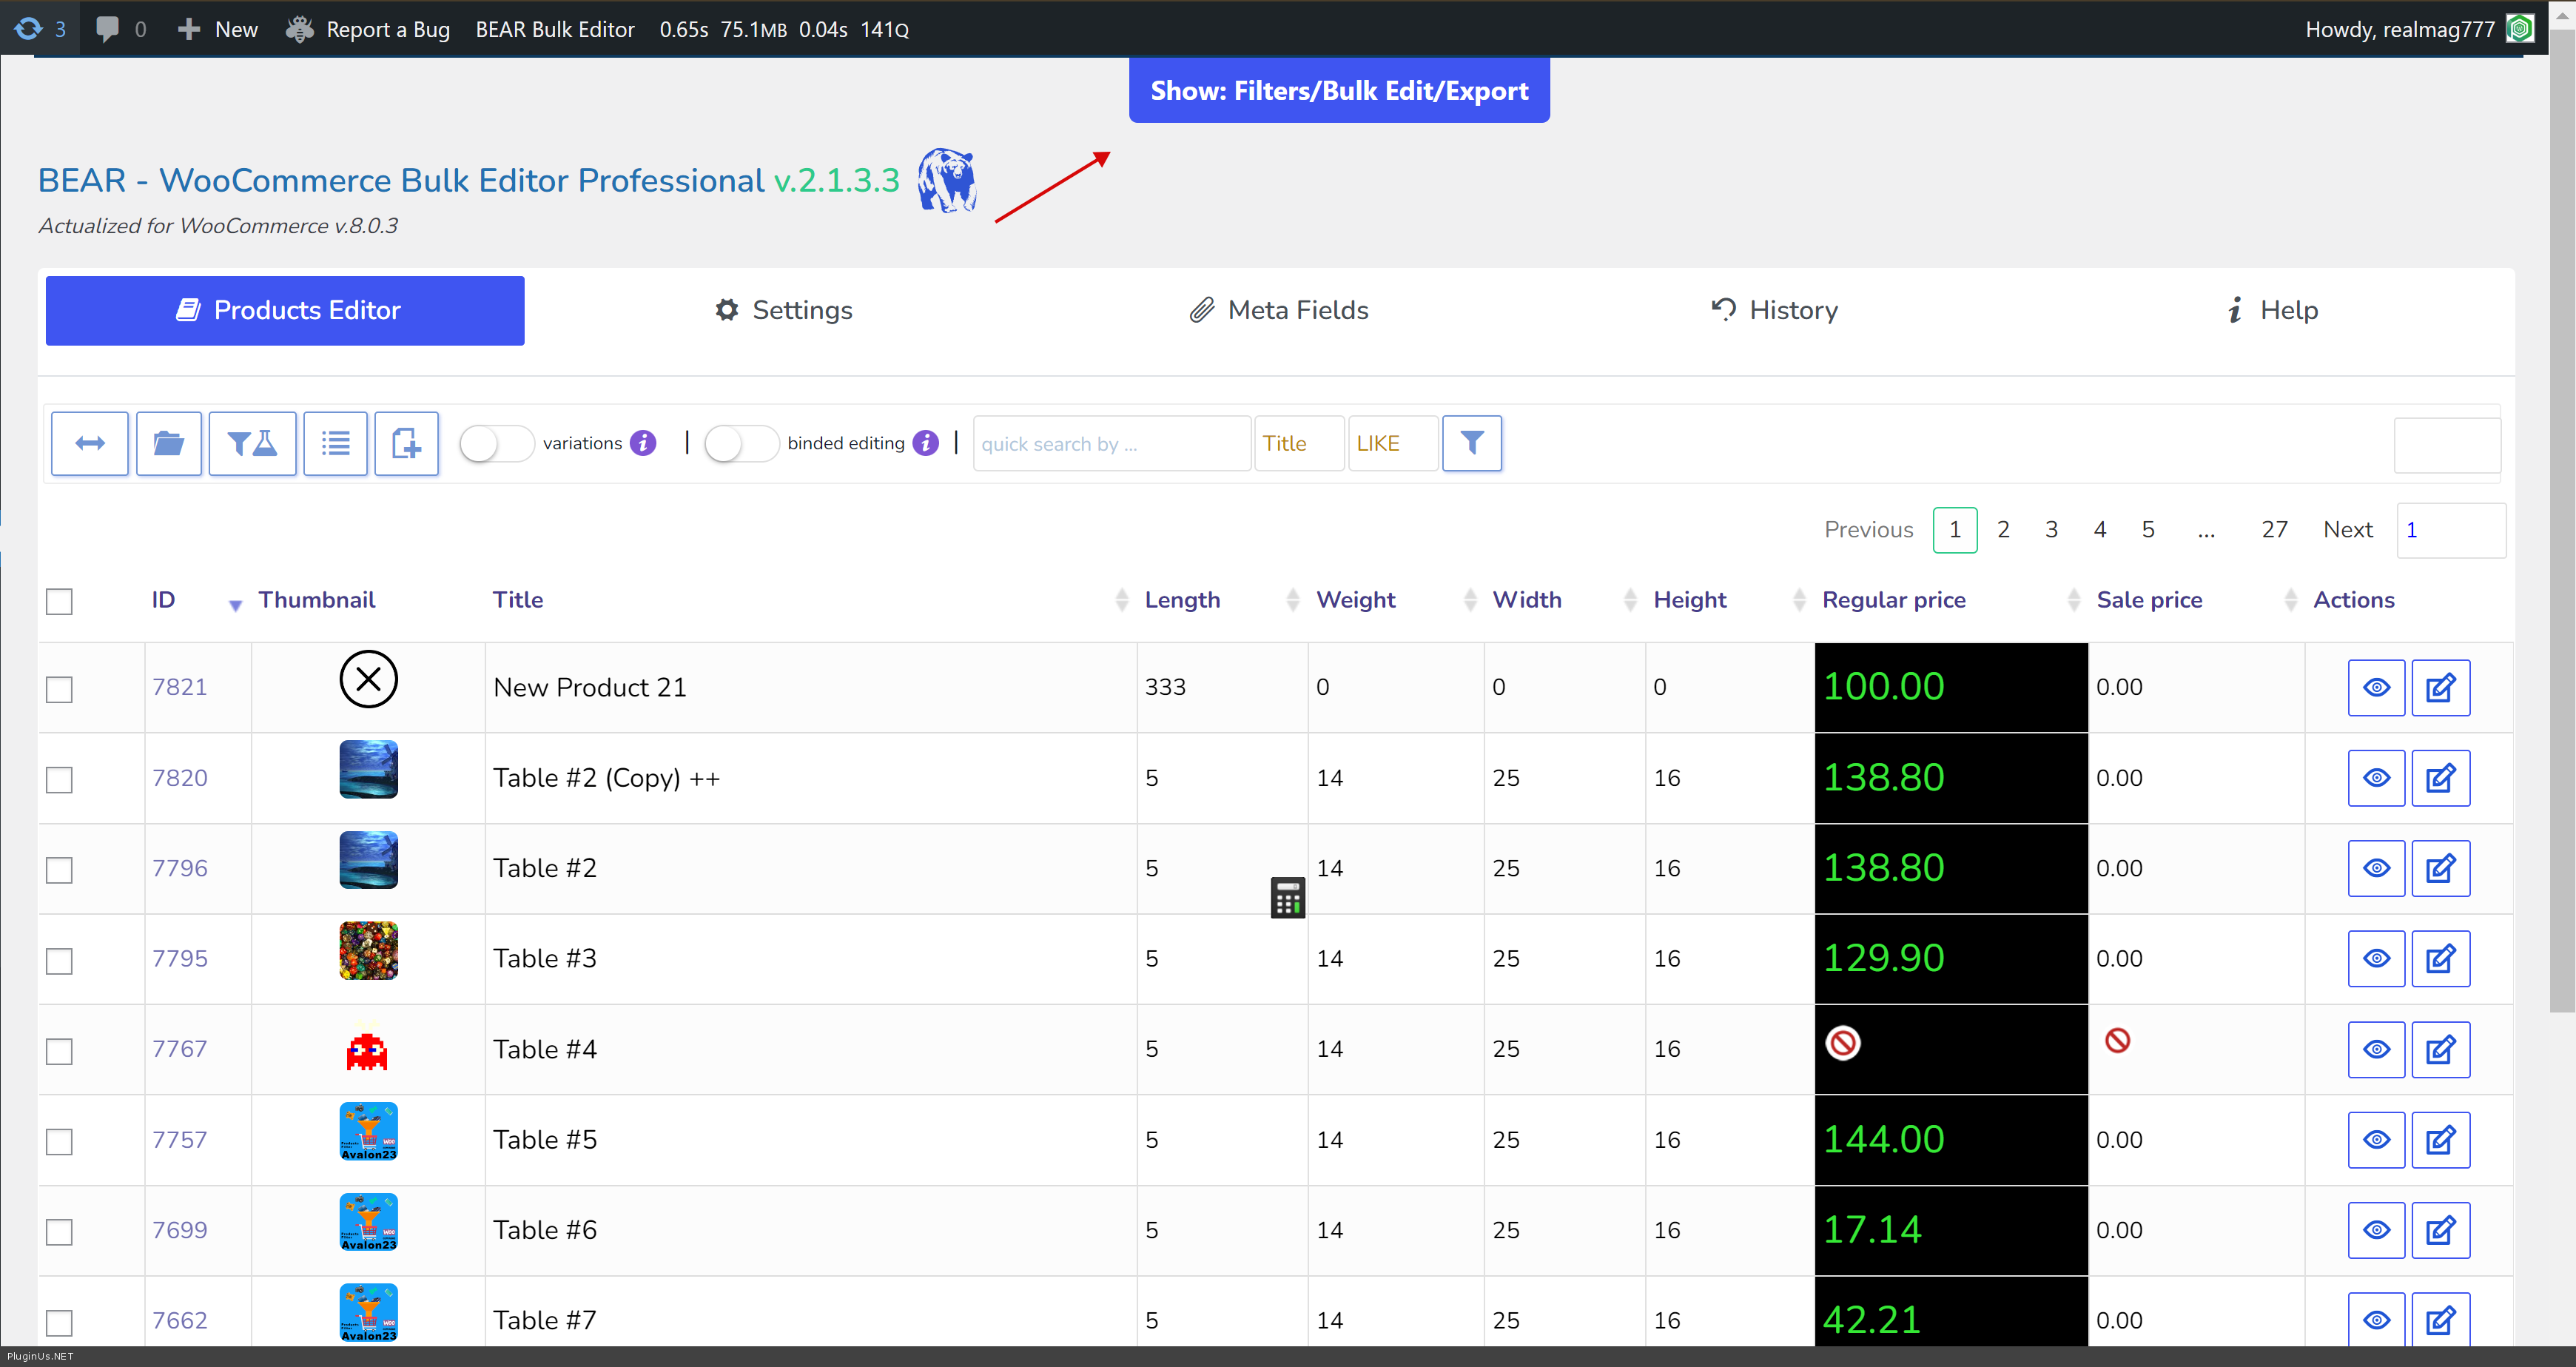The width and height of the screenshot is (2576, 1367).
Task: Click the blocked sale price icon for Table #4
Action: click(2117, 1041)
